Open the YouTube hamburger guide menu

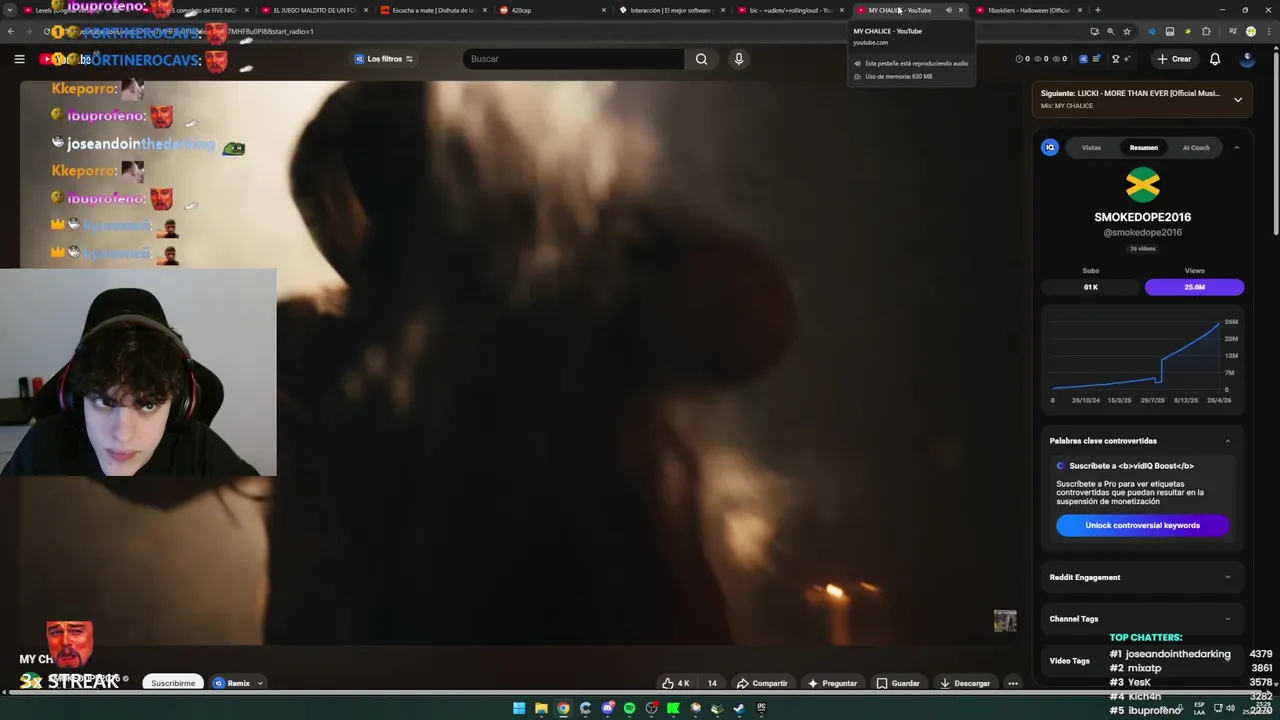click(19, 59)
